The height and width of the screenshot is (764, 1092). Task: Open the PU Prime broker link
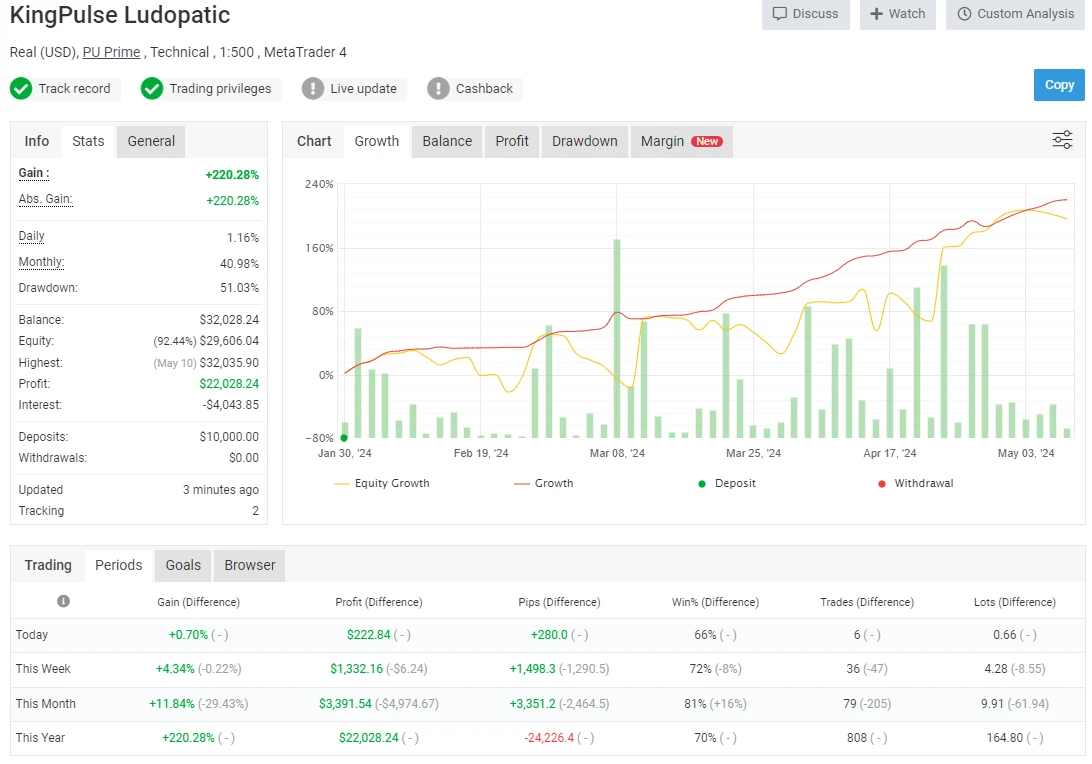coord(111,52)
